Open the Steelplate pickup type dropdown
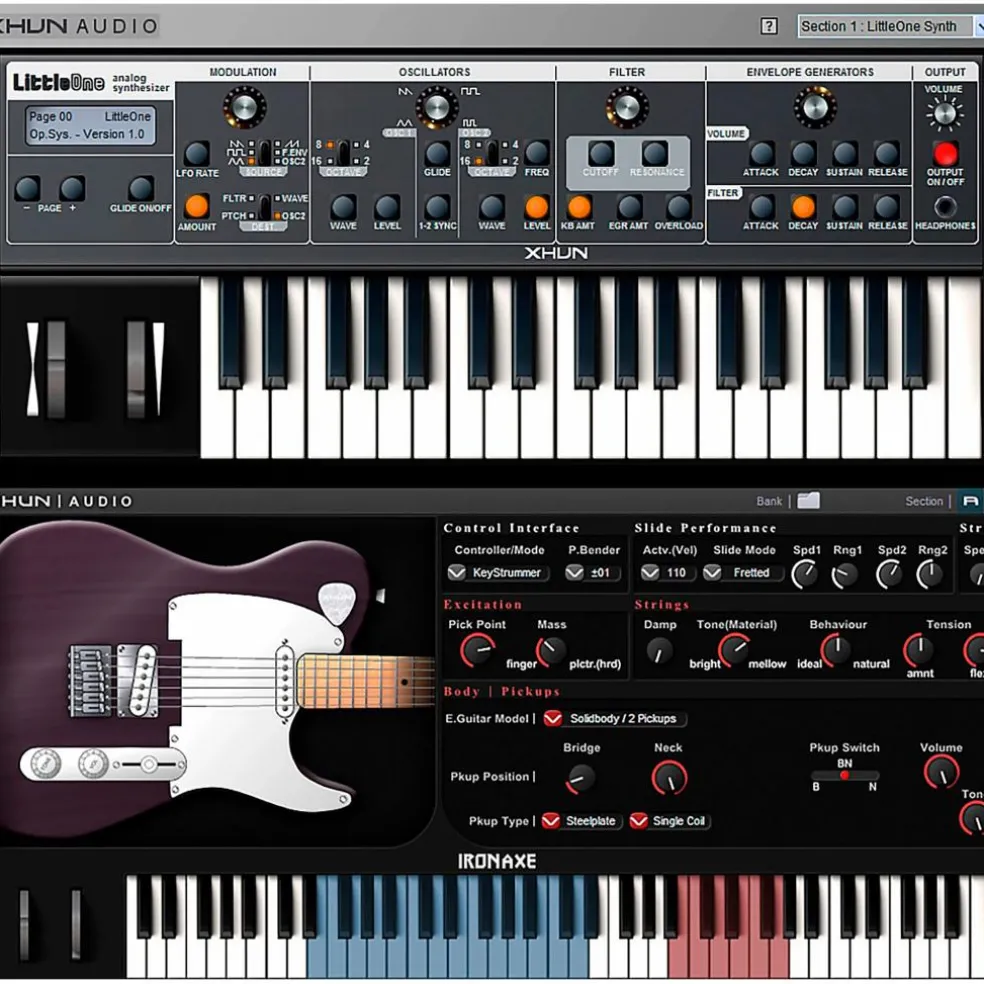The height and width of the screenshot is (984, 984). (581, 821)
